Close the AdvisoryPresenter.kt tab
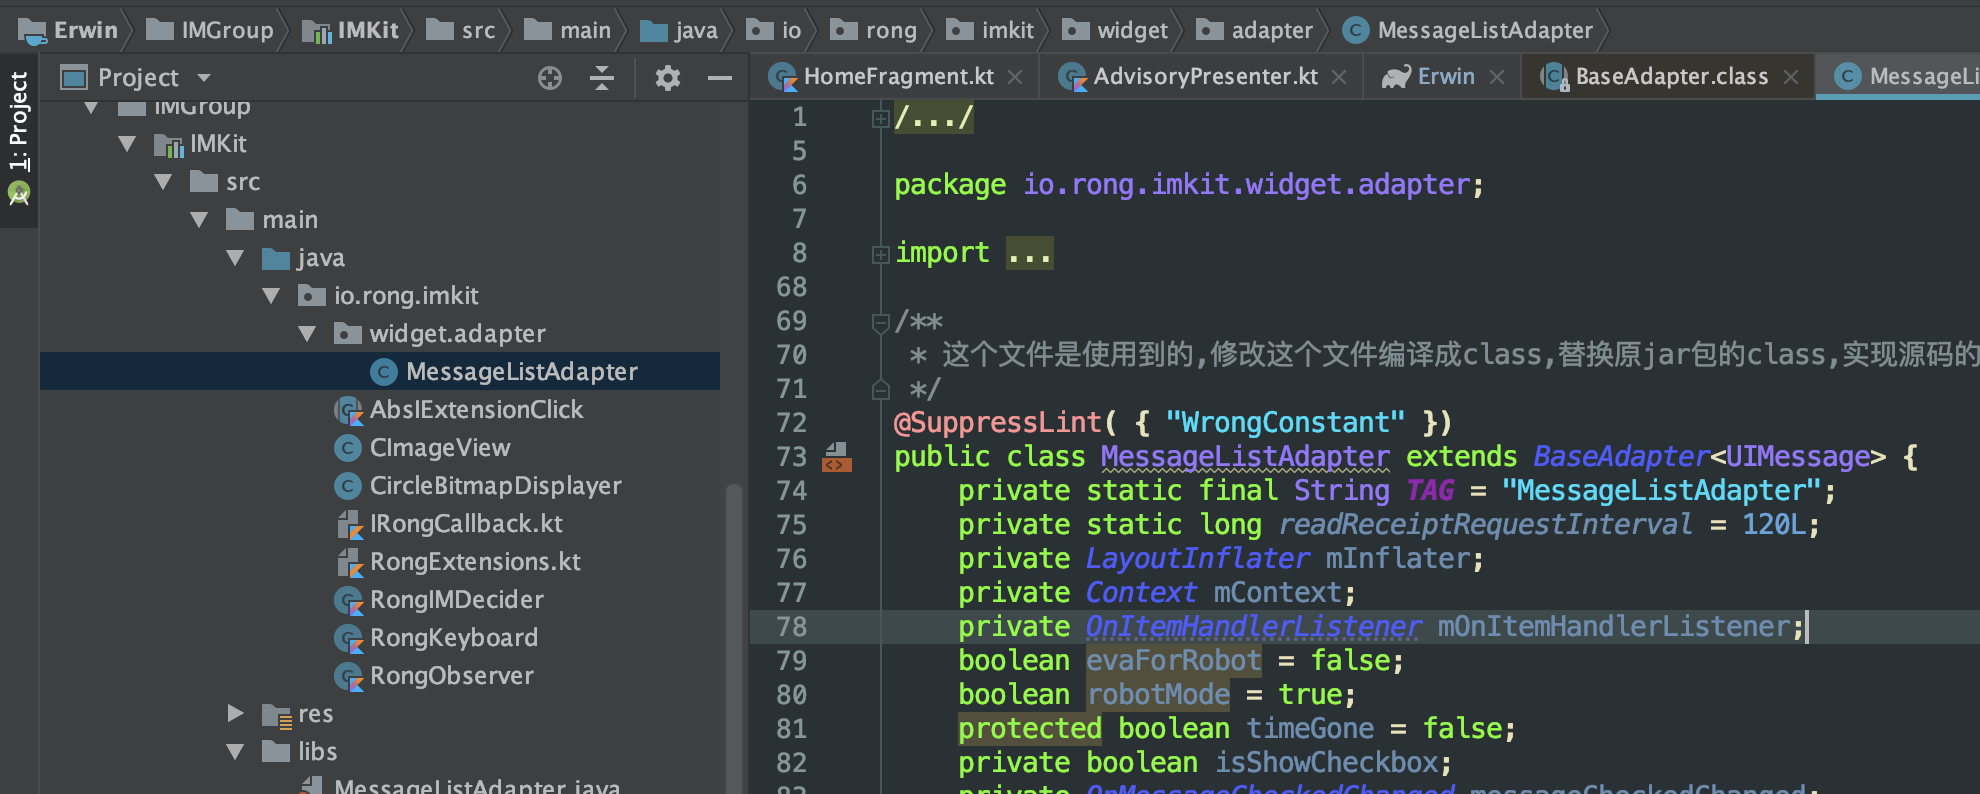 pyautogui.click(x=1339, y=77)
